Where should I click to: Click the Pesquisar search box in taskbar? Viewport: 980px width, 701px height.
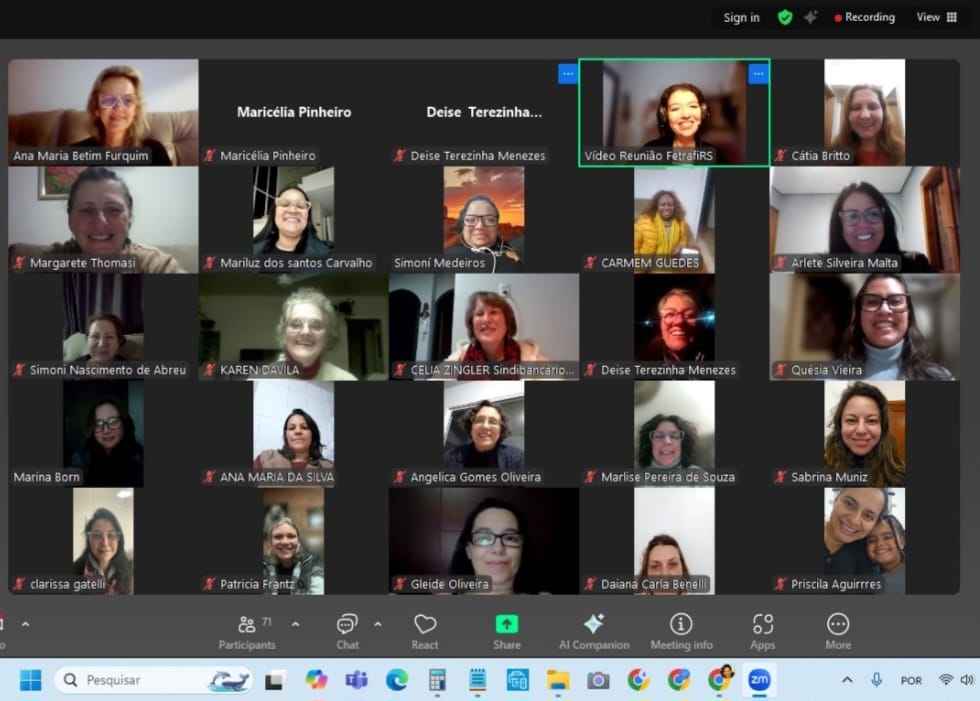point(140,680)
